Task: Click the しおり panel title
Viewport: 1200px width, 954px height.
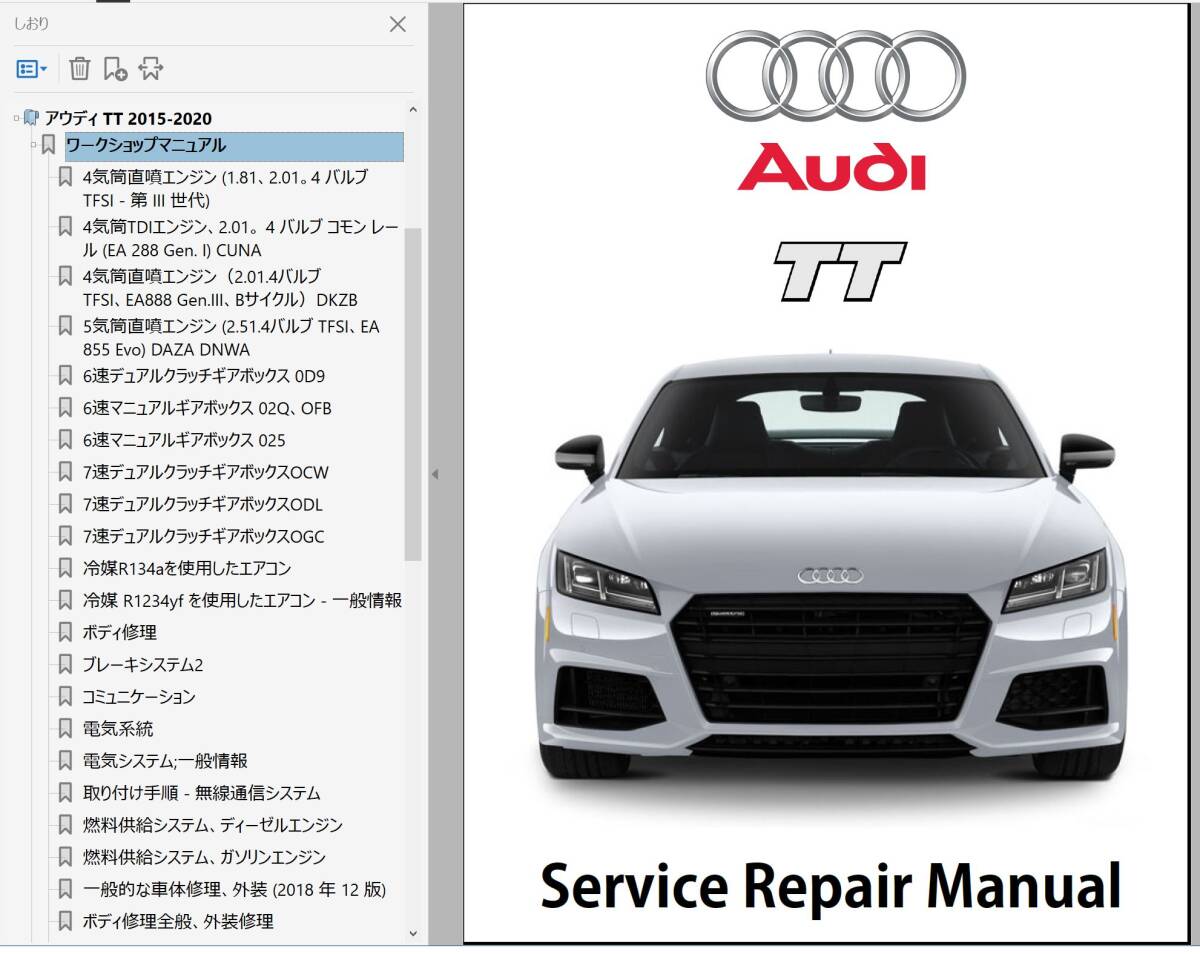Action: (x=31, y=23)
